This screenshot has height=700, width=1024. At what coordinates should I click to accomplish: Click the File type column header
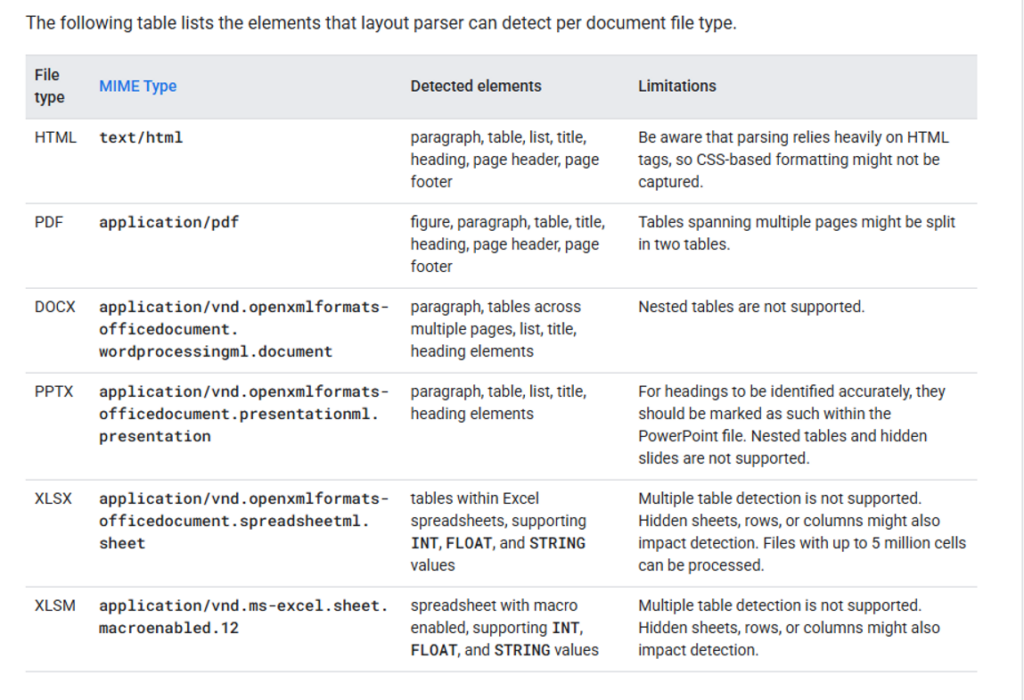49,86
